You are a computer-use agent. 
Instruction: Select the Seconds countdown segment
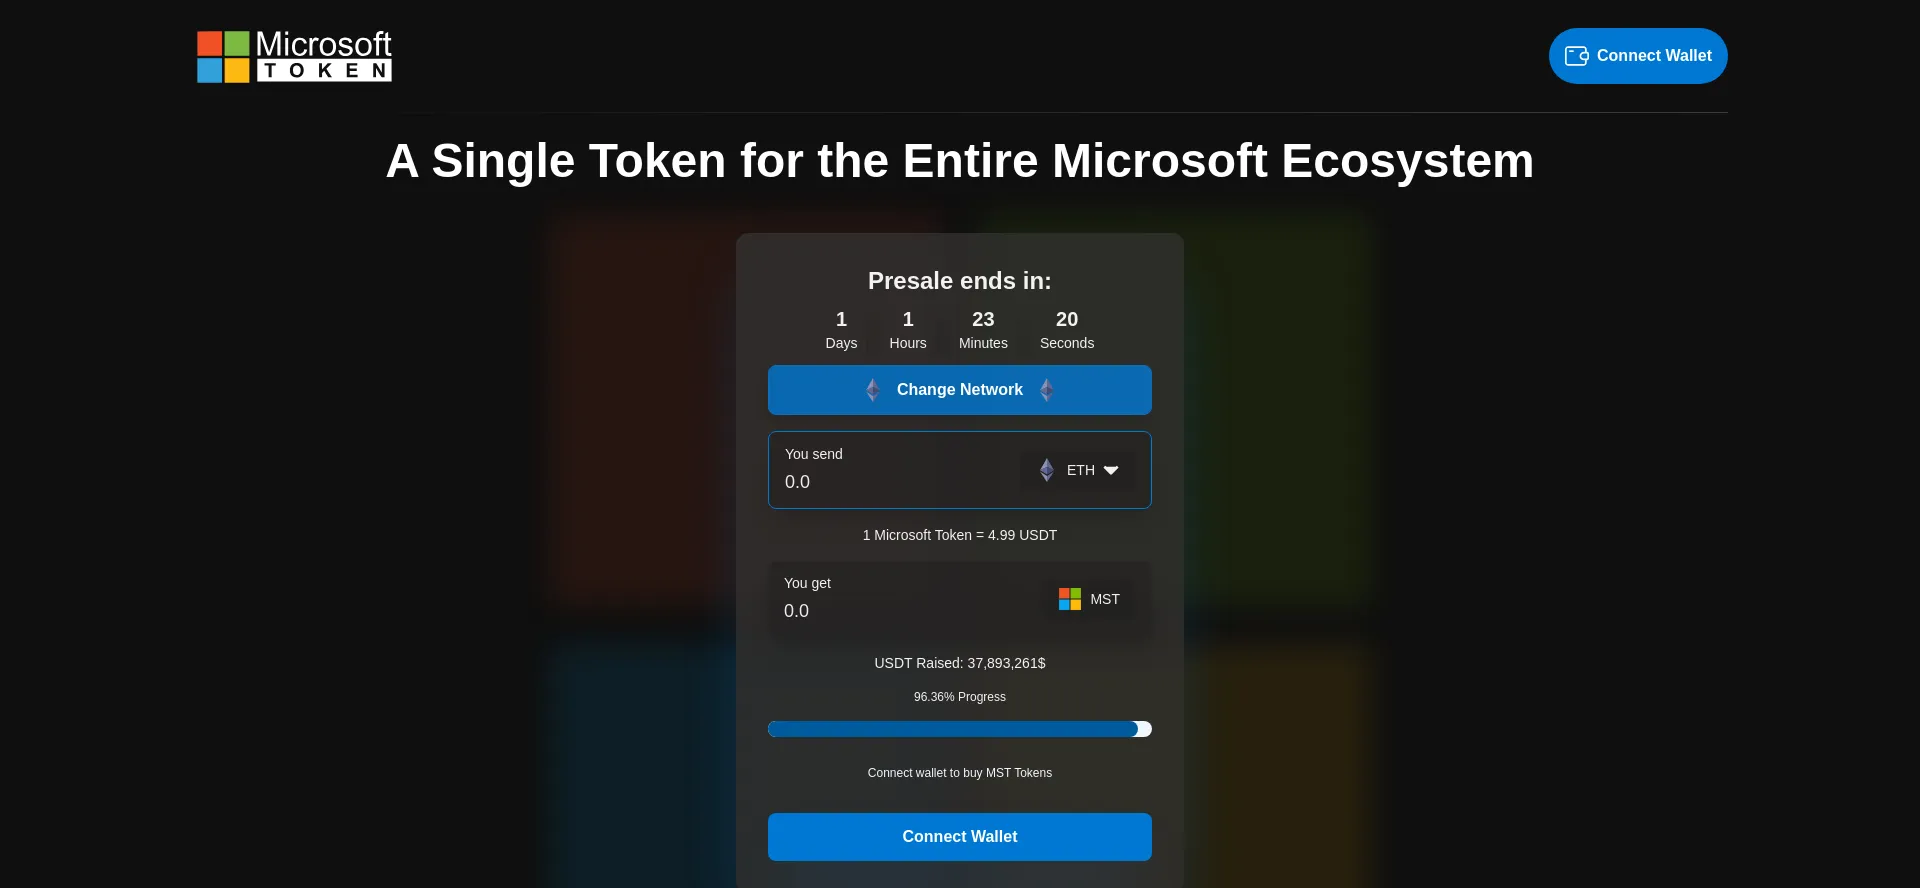1067,330
